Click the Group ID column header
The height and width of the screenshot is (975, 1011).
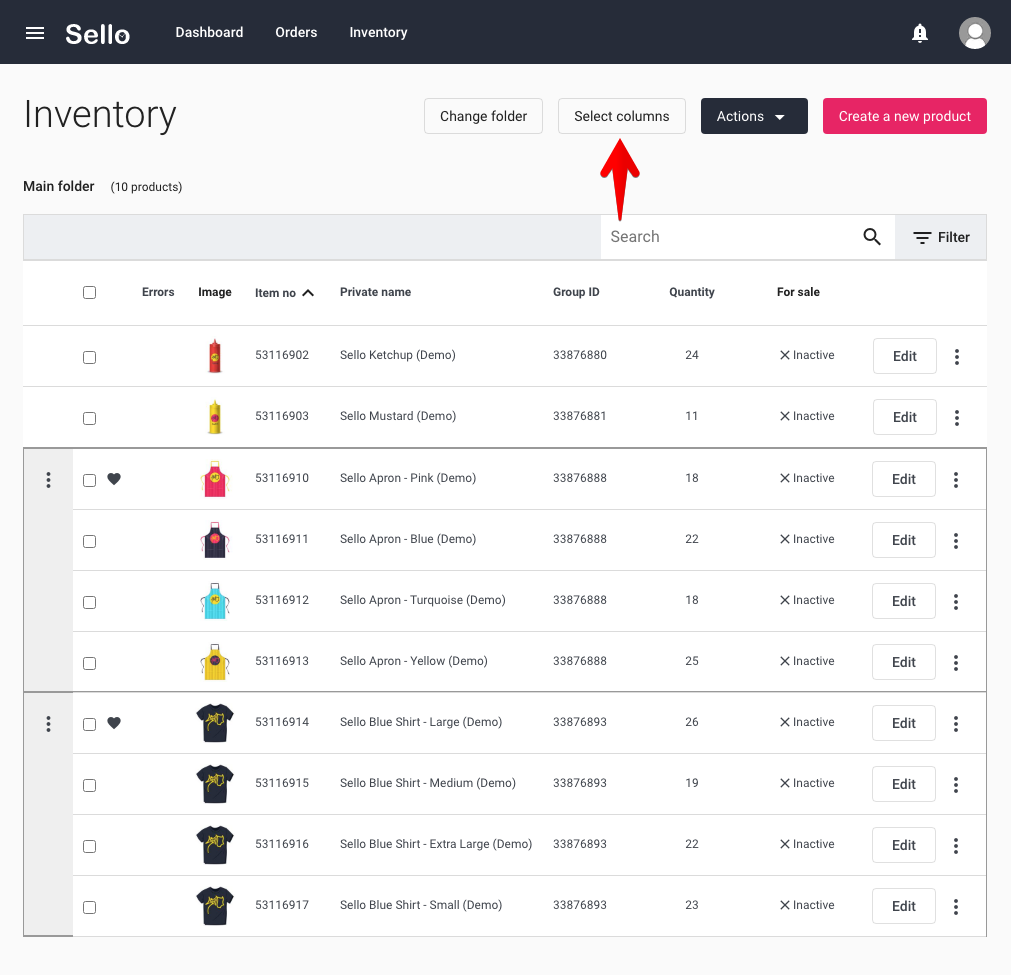(576, 292)
